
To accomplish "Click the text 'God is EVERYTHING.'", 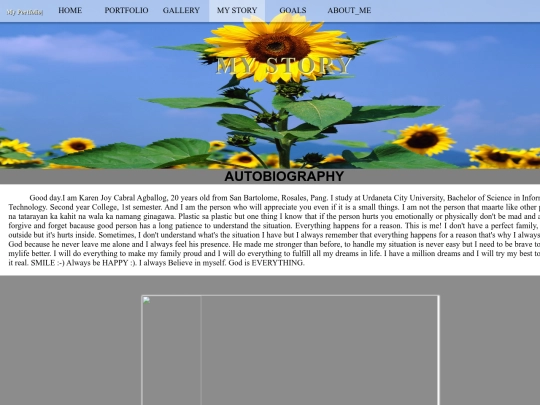I will [267, 263].
